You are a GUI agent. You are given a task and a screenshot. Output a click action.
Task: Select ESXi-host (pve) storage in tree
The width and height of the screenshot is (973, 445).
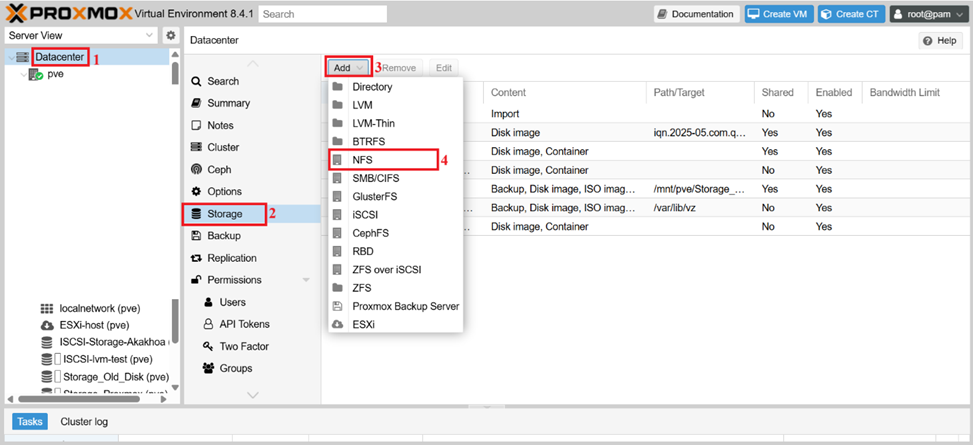[x=93, y=325]
